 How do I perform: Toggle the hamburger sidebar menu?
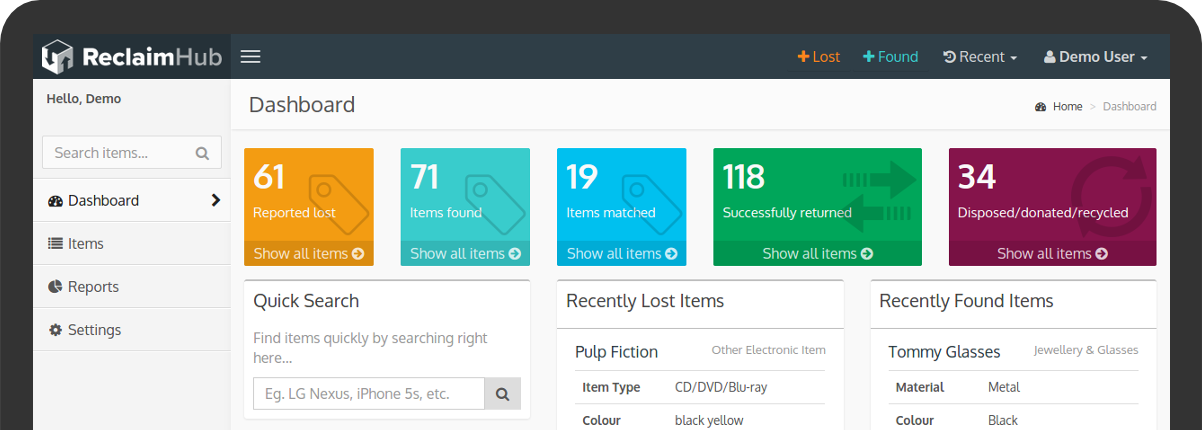(x=251, y=57)
